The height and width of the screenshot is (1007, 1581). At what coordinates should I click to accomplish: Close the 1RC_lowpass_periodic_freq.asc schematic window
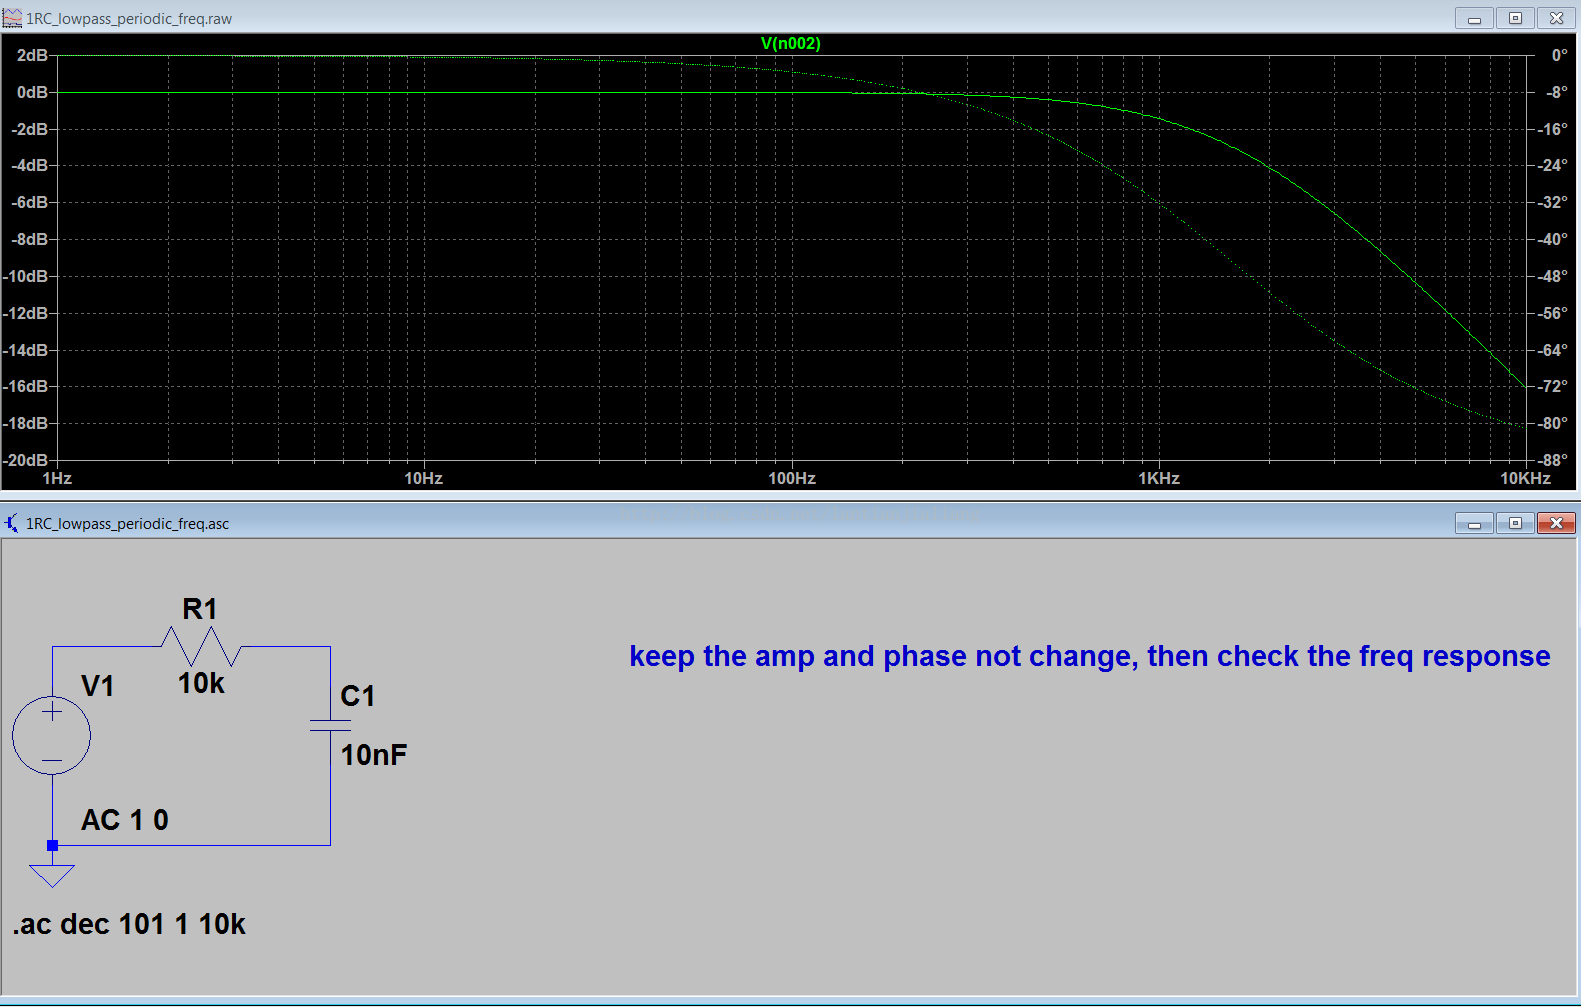tap(1556, 523)
